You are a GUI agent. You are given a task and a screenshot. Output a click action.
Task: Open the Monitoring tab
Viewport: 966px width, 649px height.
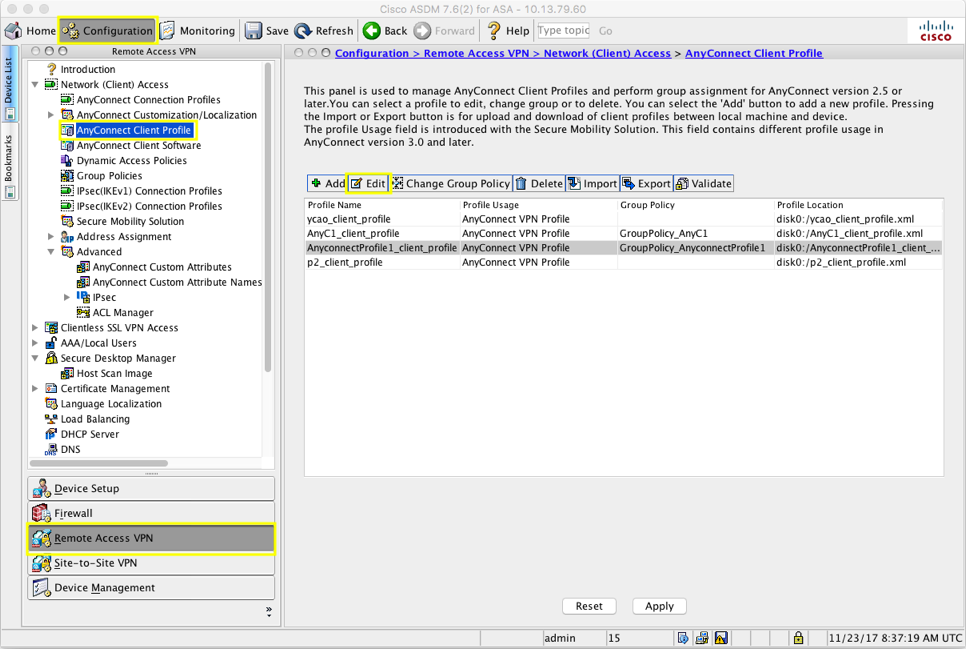[x=198, y=31]
